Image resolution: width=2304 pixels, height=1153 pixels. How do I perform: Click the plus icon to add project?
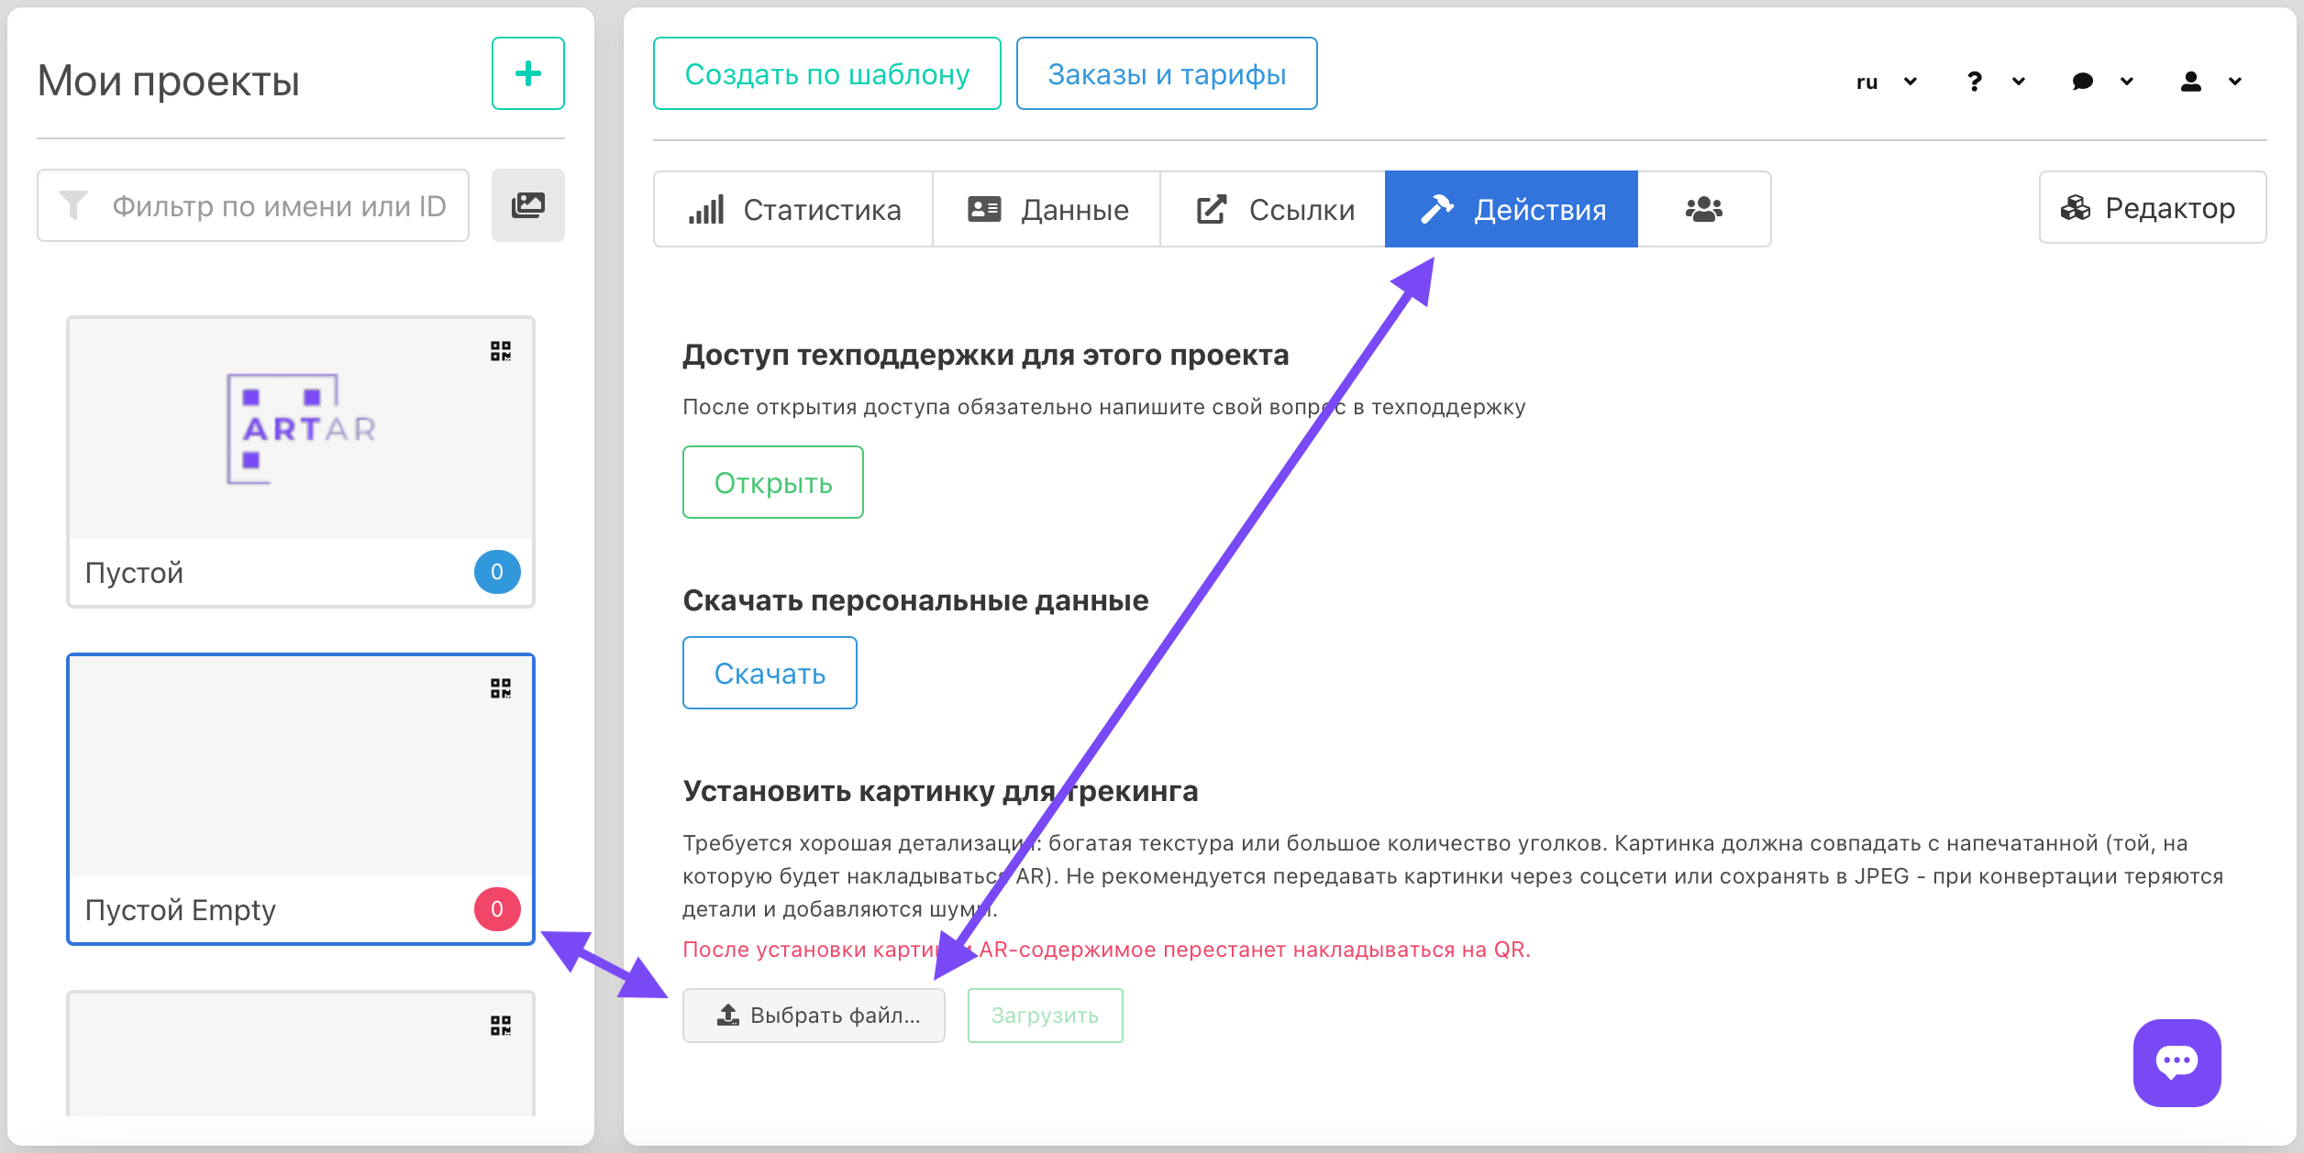point(528,74)
